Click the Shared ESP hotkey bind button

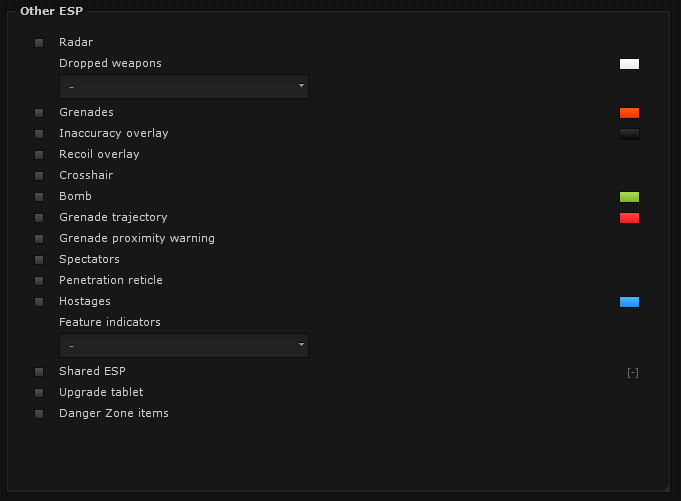click(x=632, y=373)
